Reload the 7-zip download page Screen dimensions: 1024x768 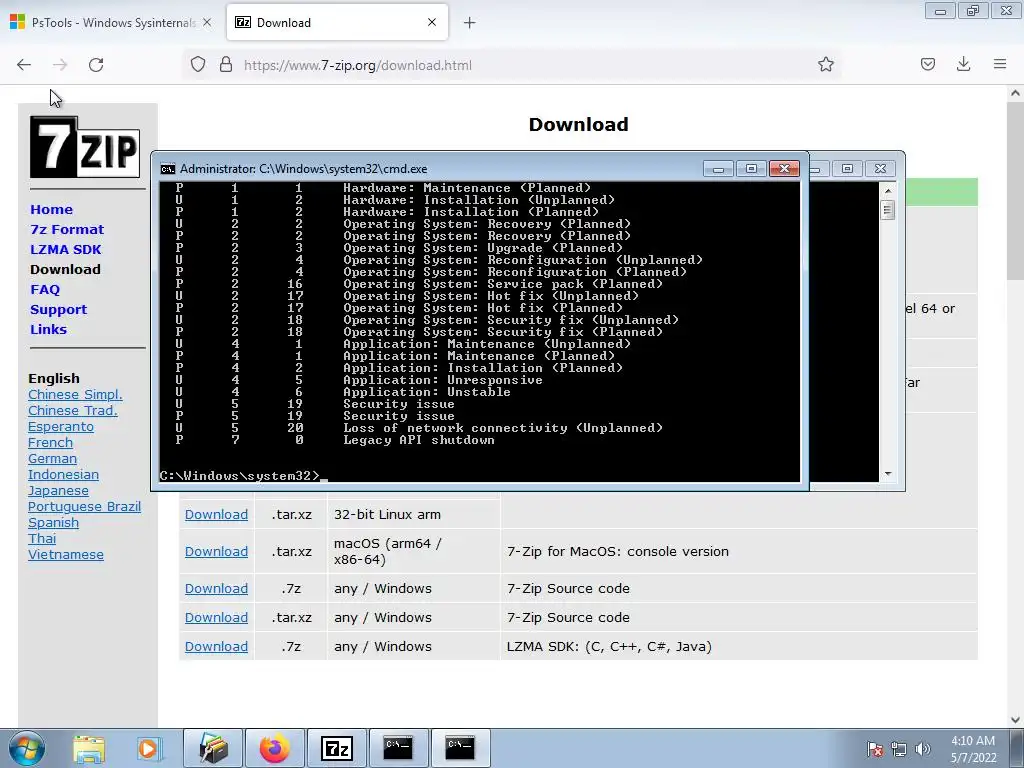tap(96, 65)
